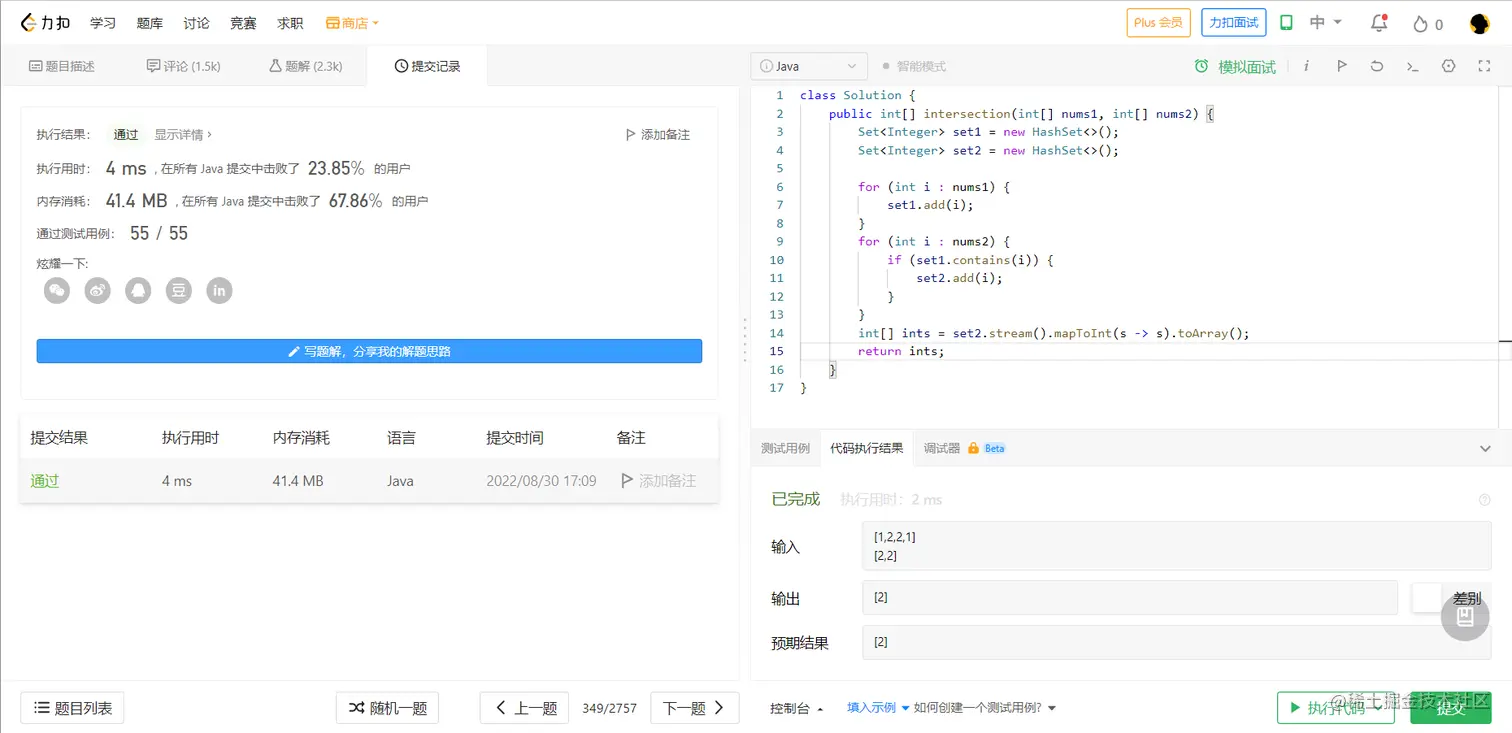Viewport: 1512px width, 733px height.
Task: Open the 通过 submission result link
Action: coord(45,481)
